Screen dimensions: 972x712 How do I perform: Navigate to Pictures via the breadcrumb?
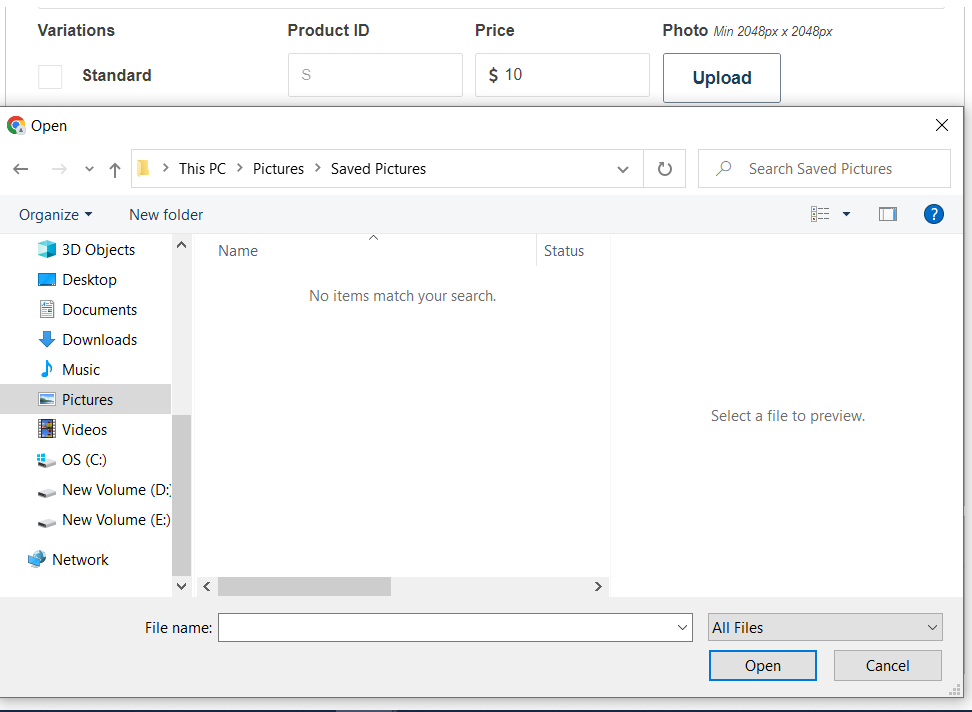pyautogui.click(x=278, y=168)
